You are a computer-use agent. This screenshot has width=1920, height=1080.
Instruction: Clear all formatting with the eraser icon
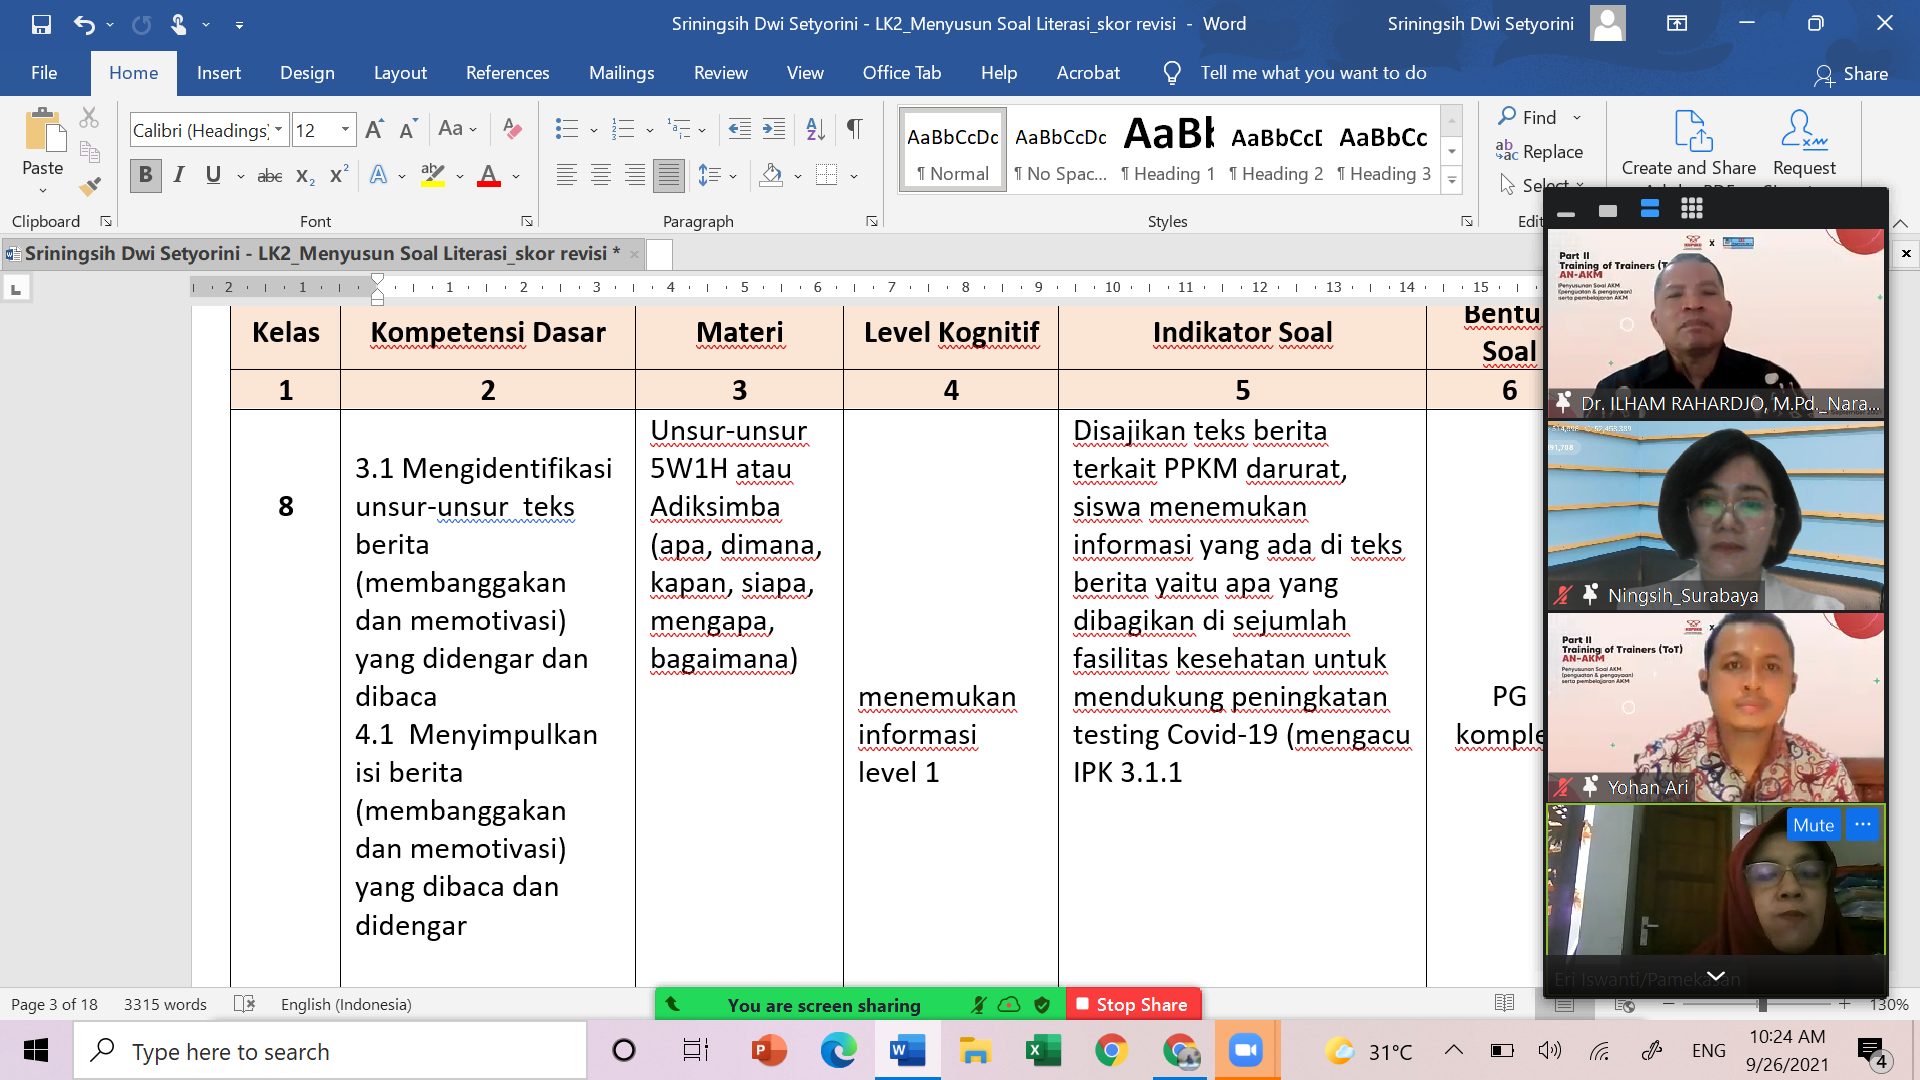click(512, 129)
